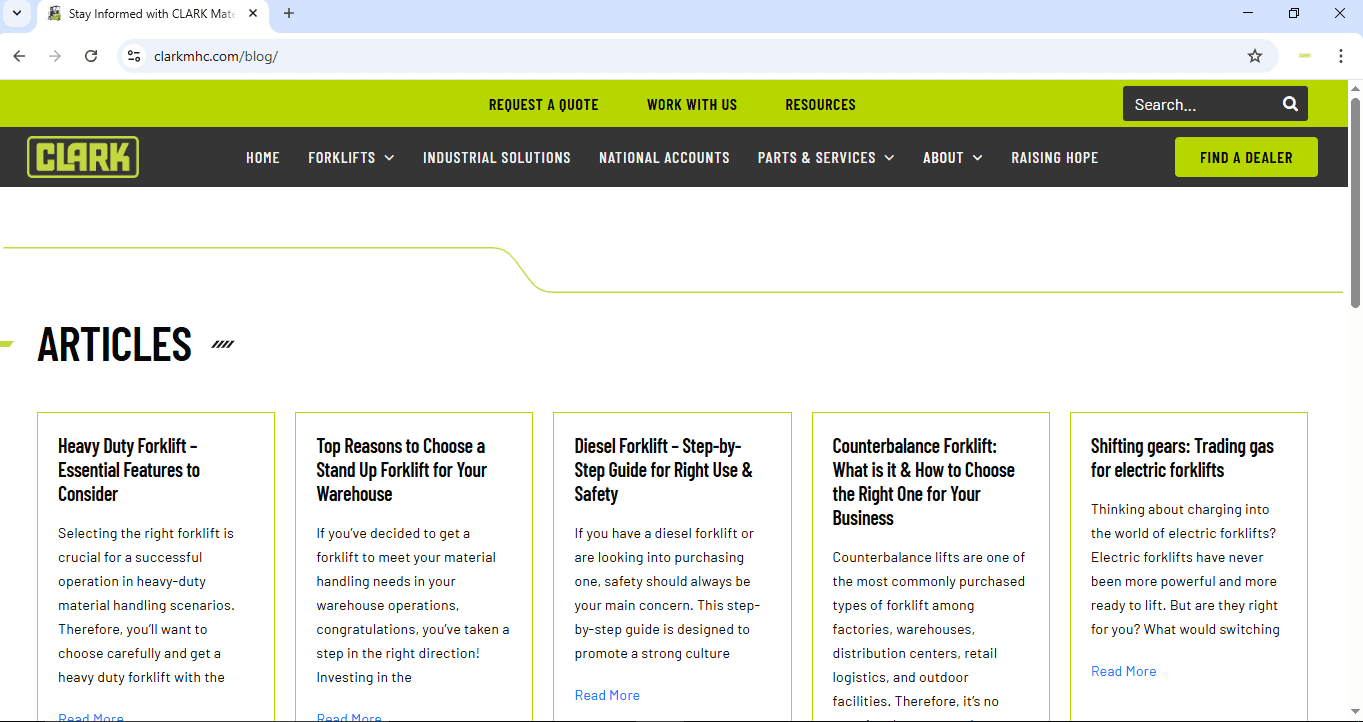Screen dimensions: 1363x722
Task: Open the Heavy Duty Forklift article title
Action: pos(129,470)
